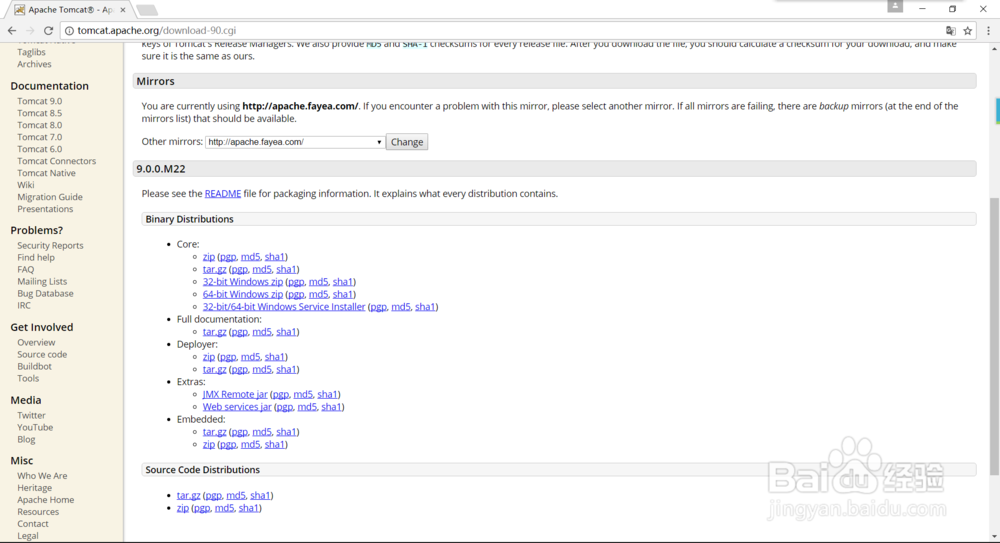Select the Apache Tomcat browser tab
Screen dimensions: 1000x543
click(69, 10)
